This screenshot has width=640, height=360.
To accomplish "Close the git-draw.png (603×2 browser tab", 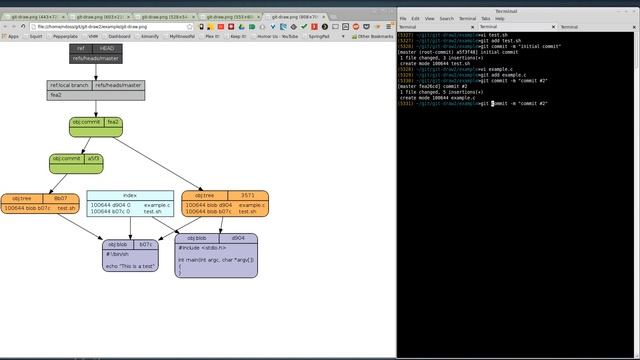I will (128, 17).
